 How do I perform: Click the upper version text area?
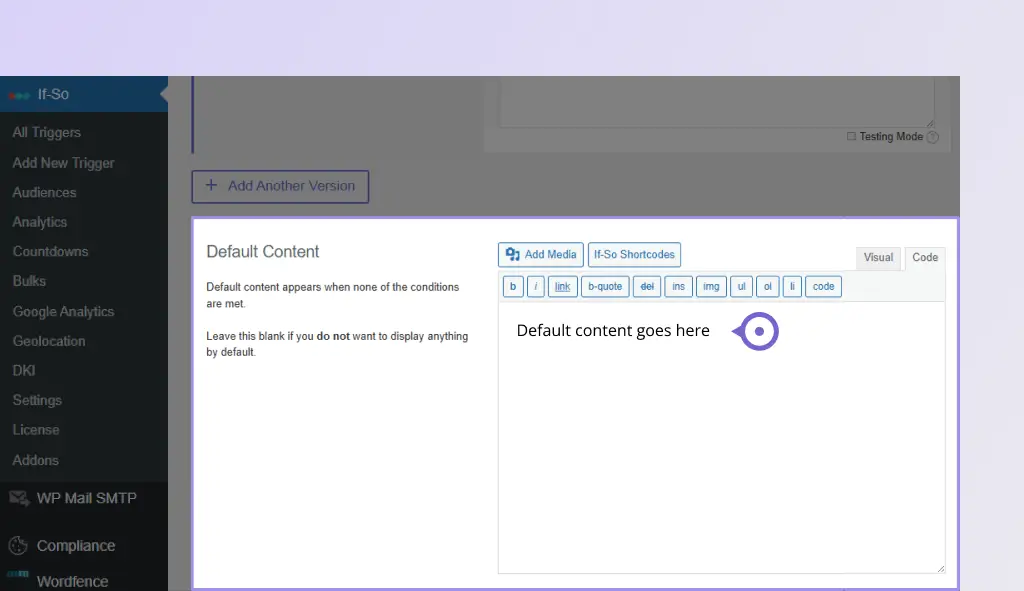[x=717, y=102]
